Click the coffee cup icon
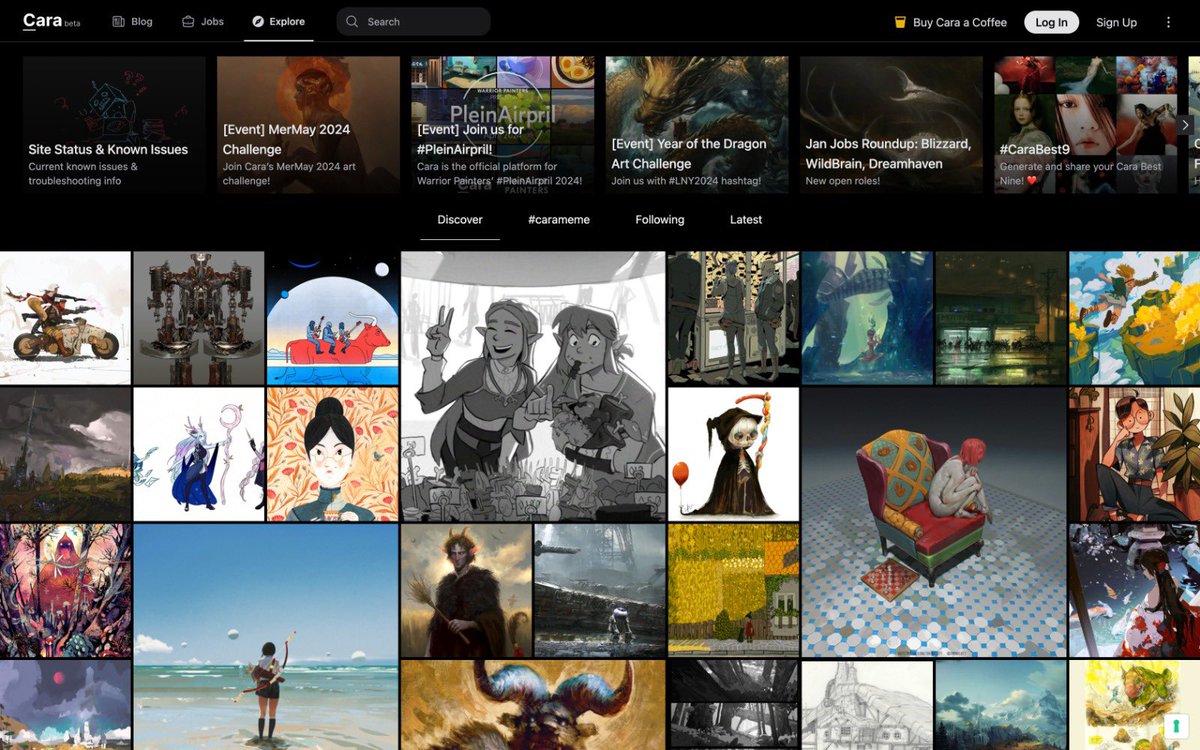1200x750 pixels. [x=900, y=22]
